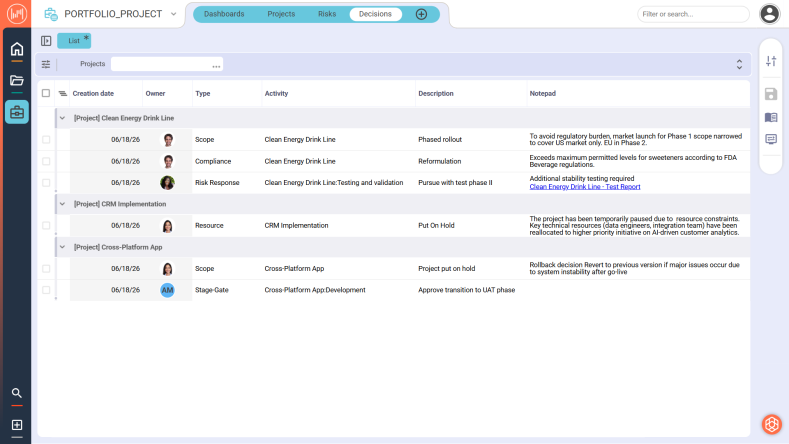Add a new tab with the plus circle
The image size is (789, 444).
(422, 14)
